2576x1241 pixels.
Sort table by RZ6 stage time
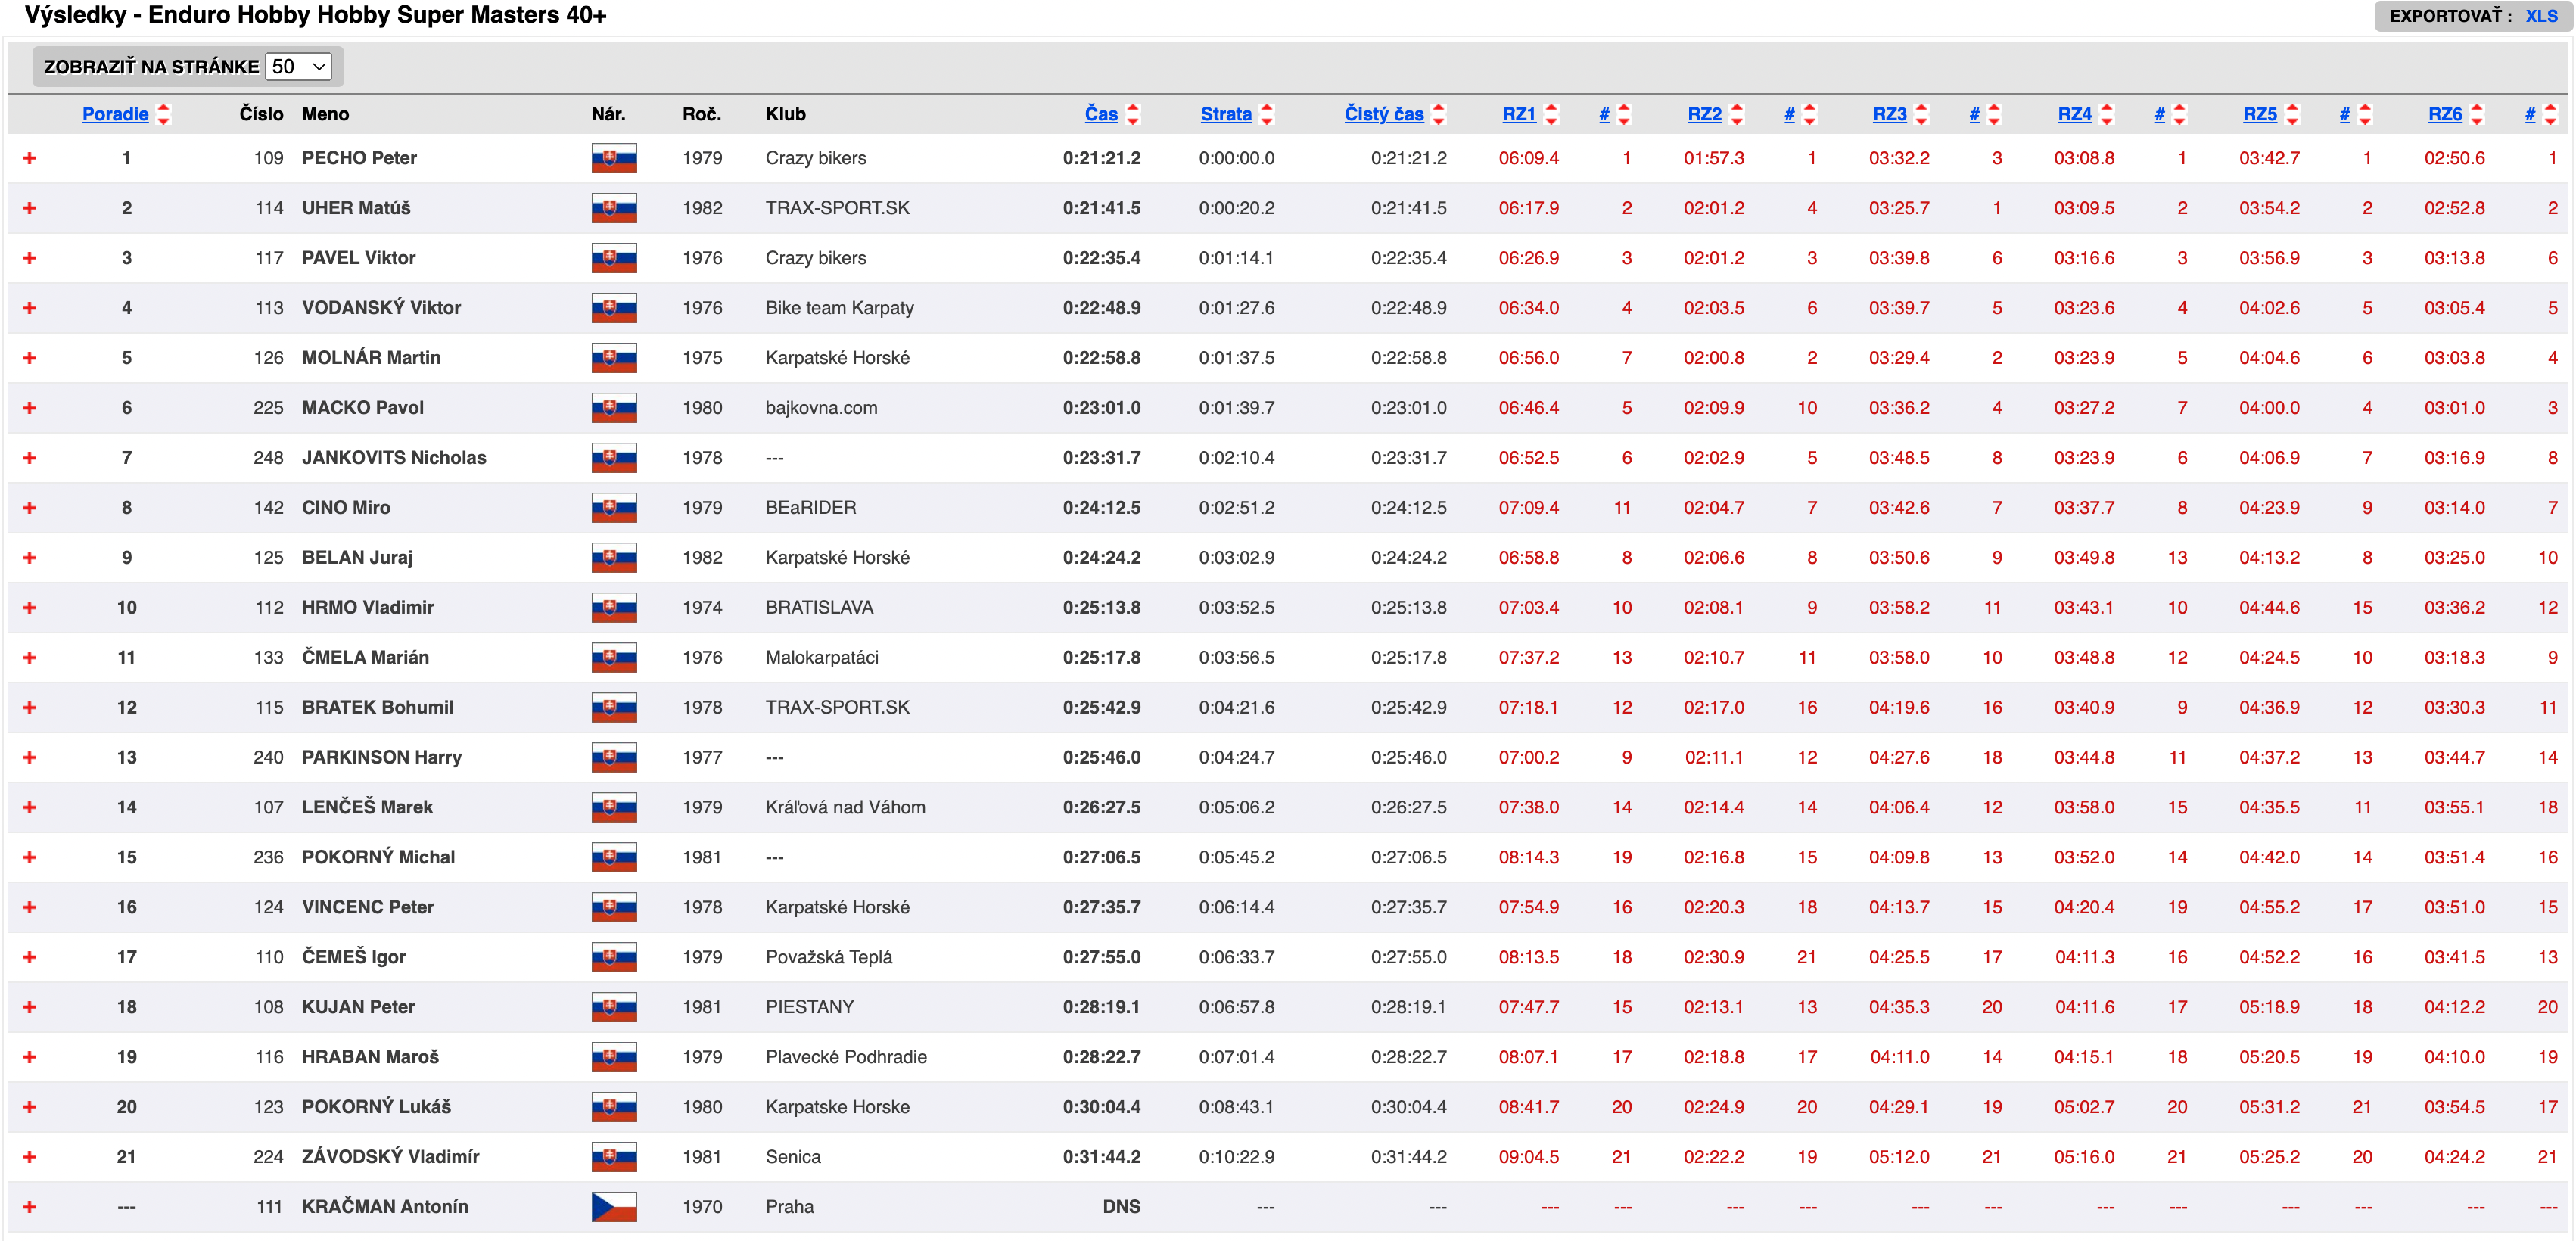point(2446,114)
